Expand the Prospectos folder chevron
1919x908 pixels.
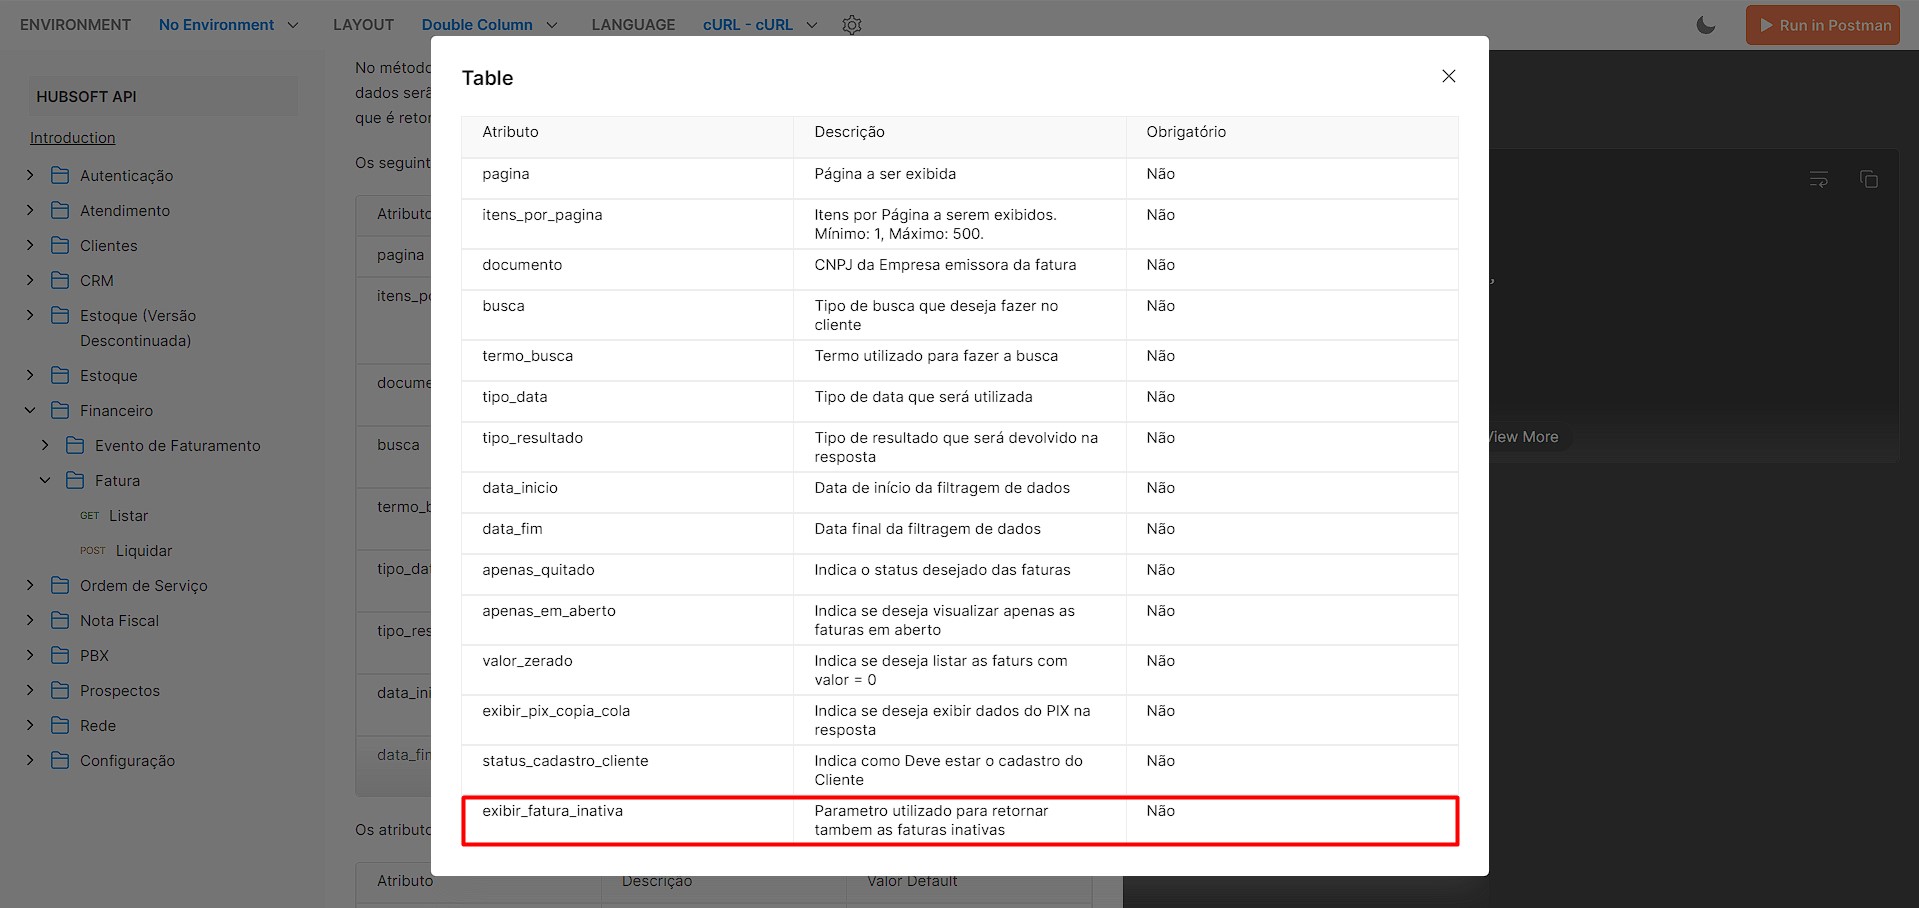pyautogui.click(x=30, y=690)
